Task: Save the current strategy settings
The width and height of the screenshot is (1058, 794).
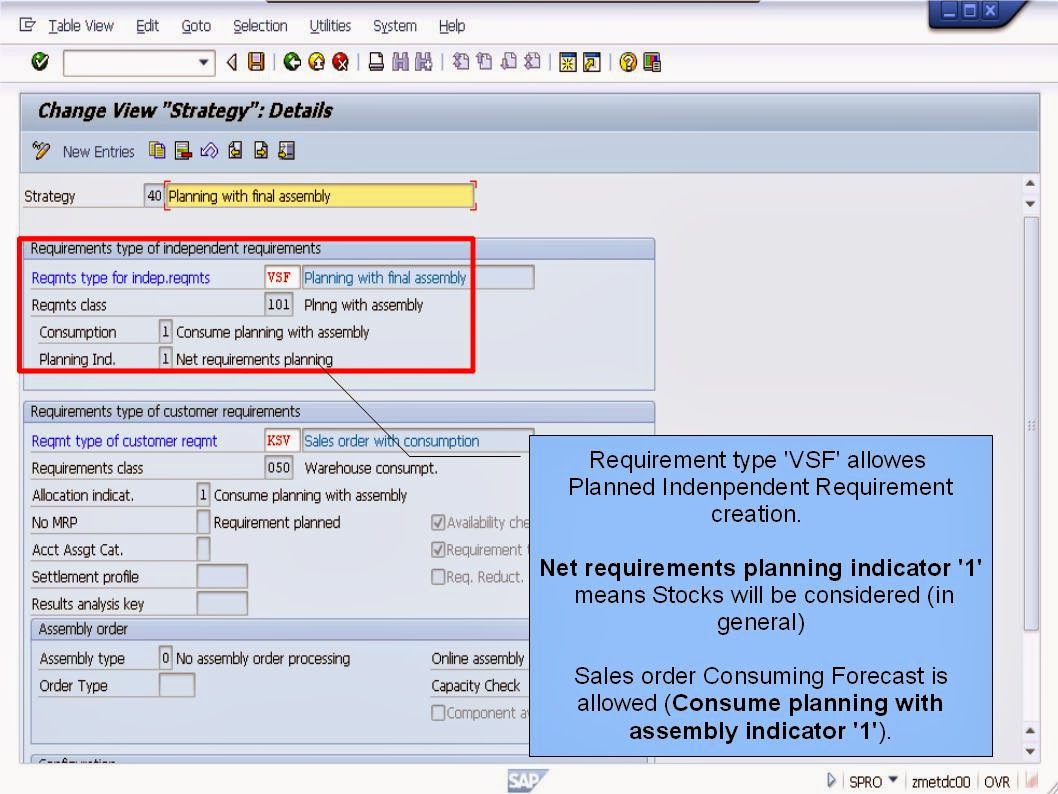Action: 258,62
